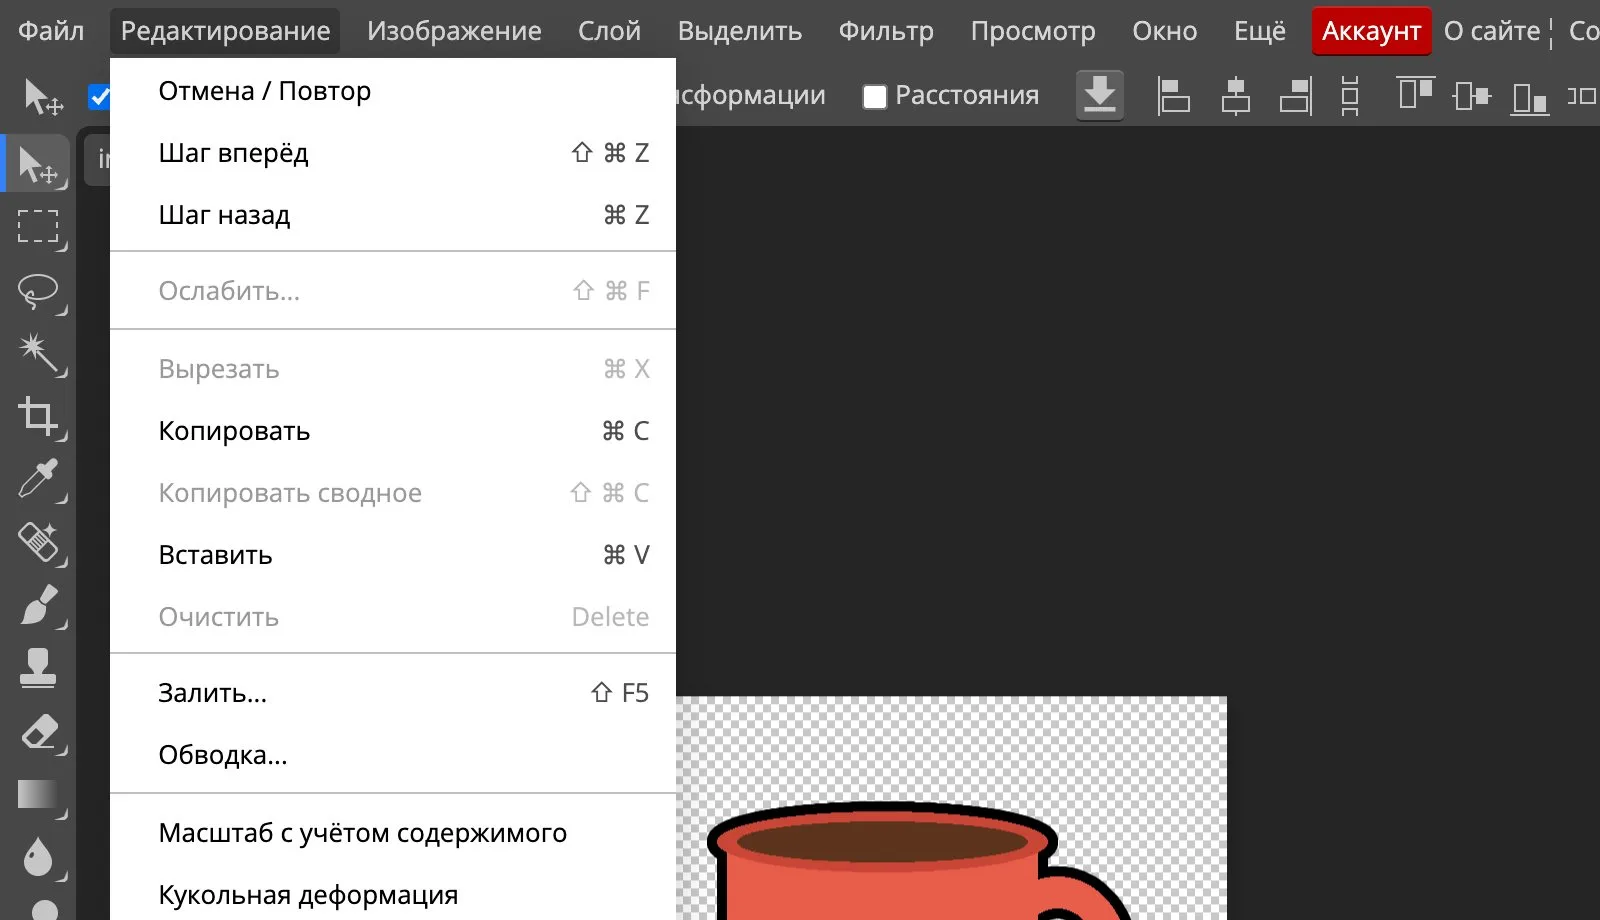Click Отмена / Повтор menu entry
The image size is (1600, 920).
point(393,91)
